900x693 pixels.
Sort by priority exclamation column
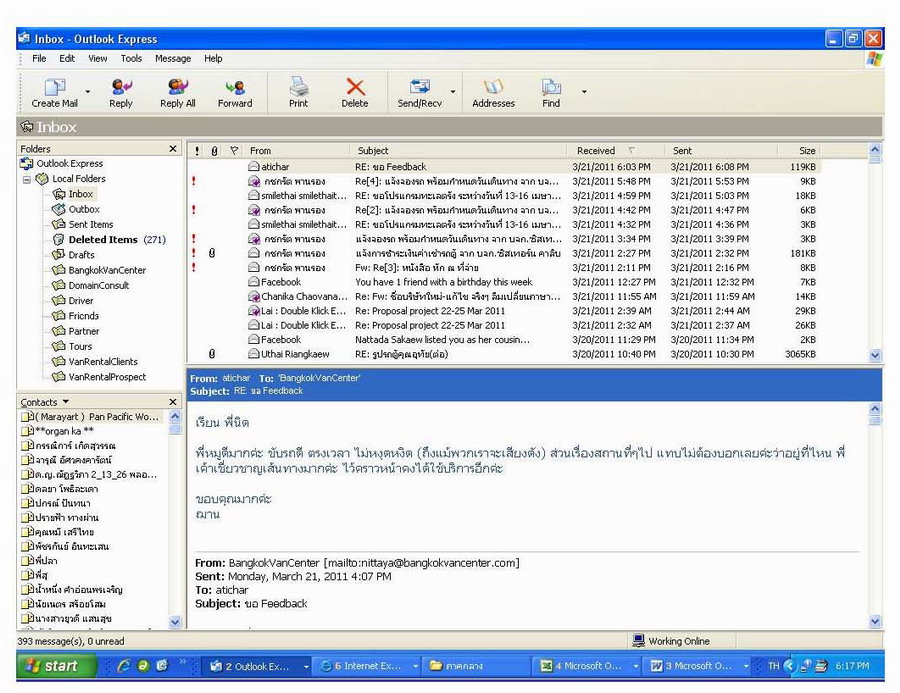pos(197,150)
